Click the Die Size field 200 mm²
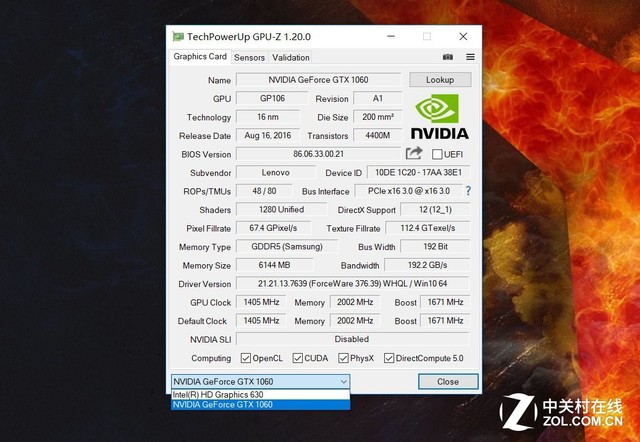This screenshot has height=442, width=640. (x=378, y=117)
